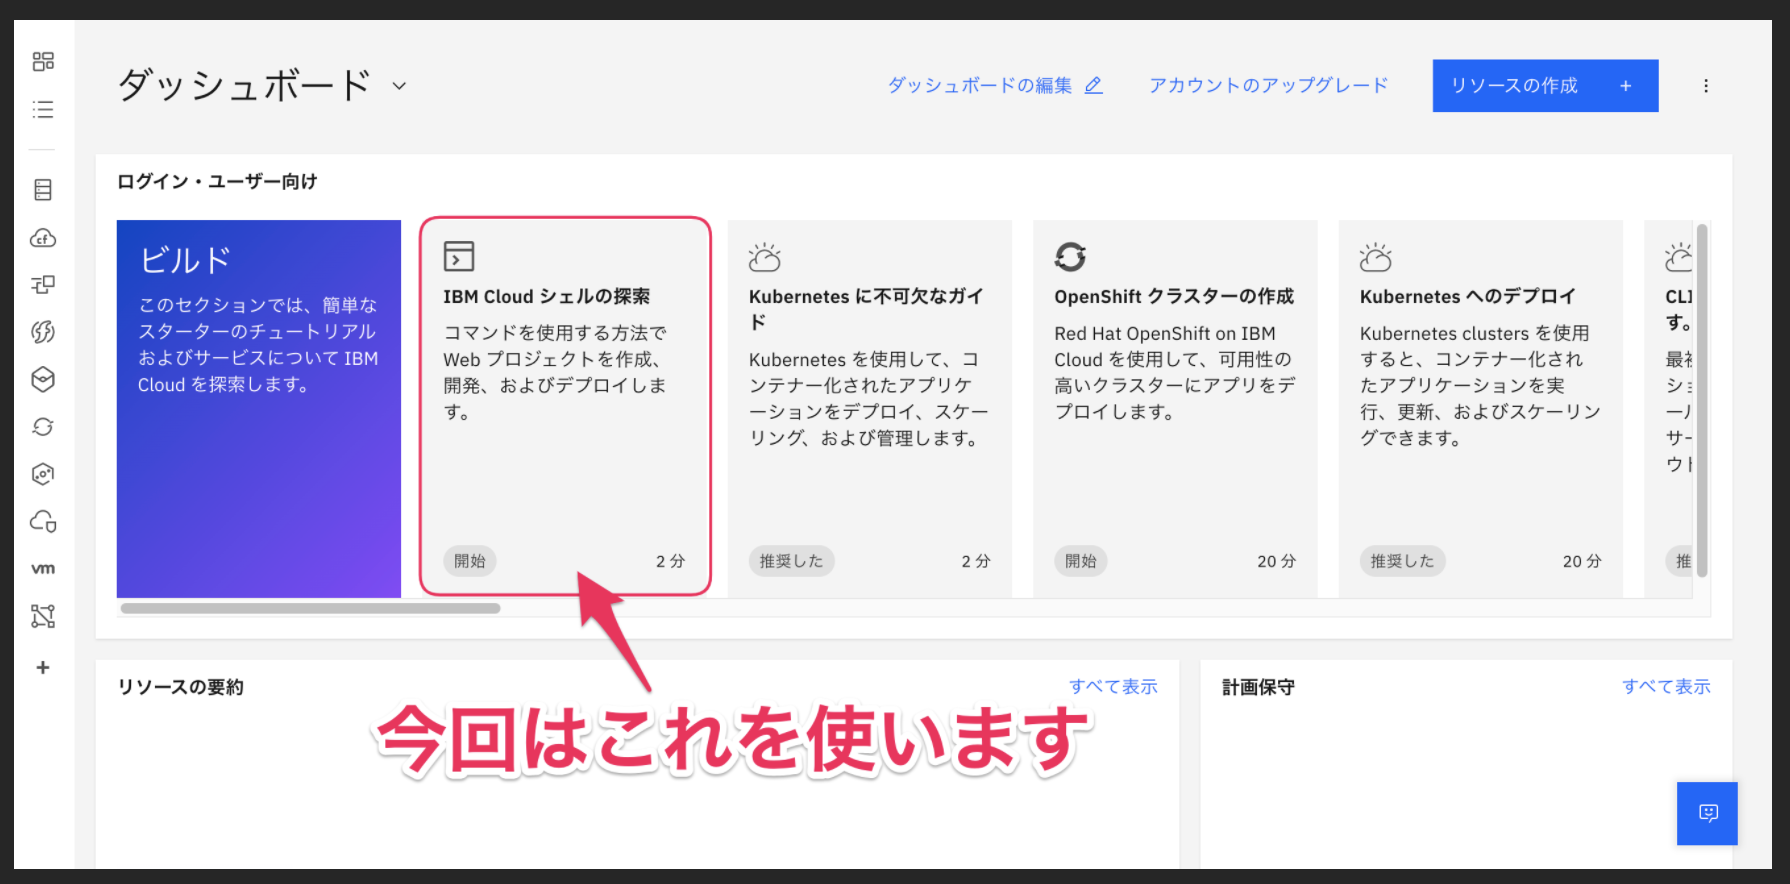Open the Cloud Foundry sidebar icon

[x=43, y=238]
